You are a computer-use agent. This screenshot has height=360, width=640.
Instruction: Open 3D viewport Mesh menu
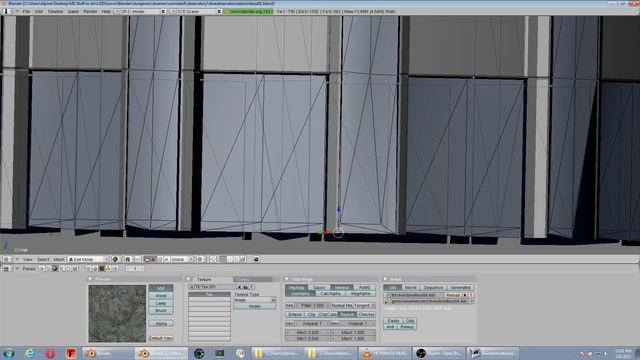tap(59, 259)
